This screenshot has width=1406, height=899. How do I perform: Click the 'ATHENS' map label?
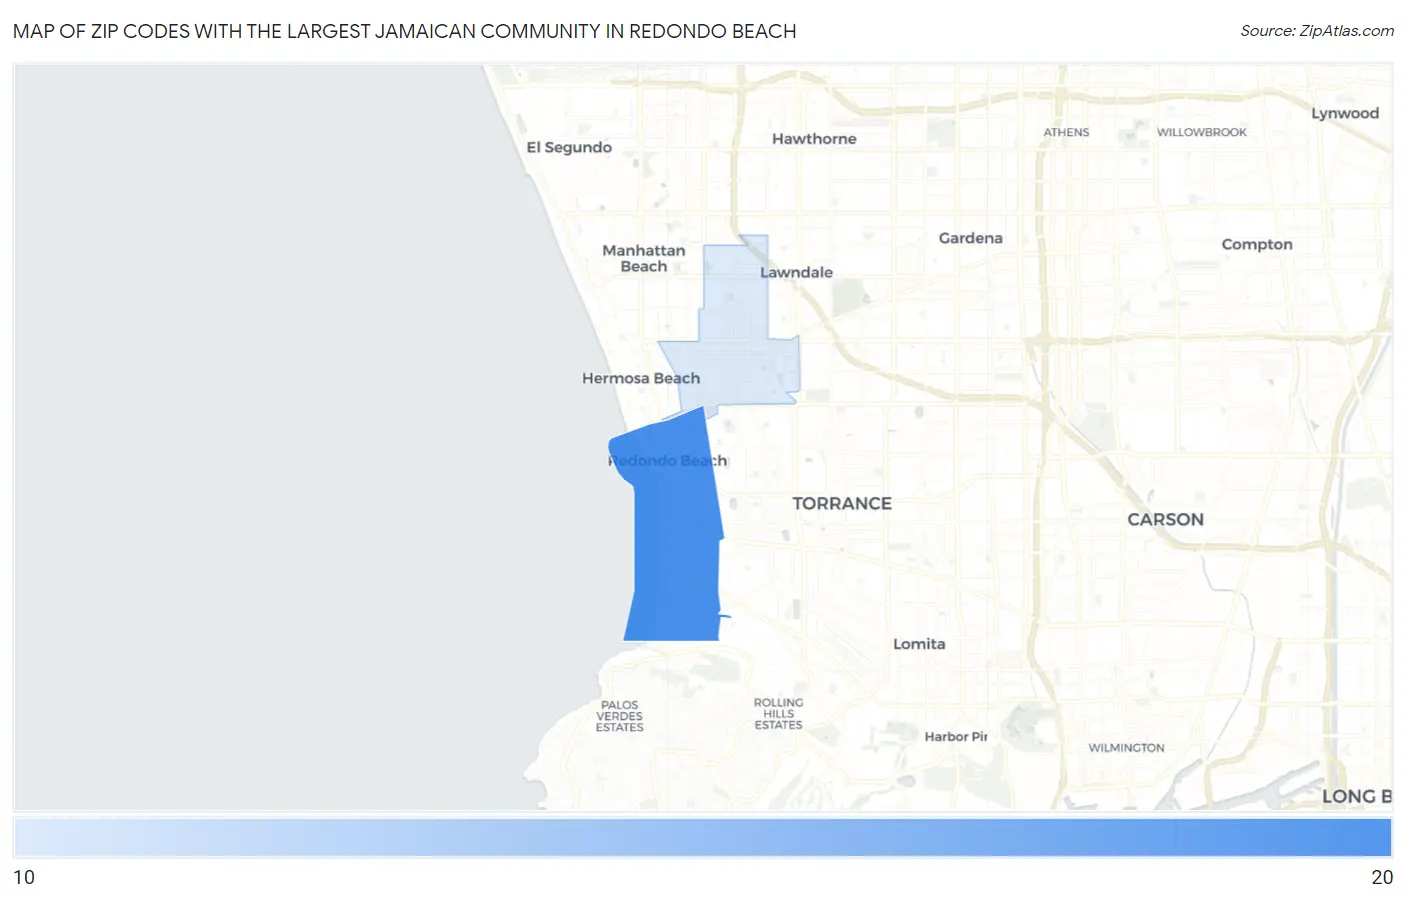tap(1066, 132)
